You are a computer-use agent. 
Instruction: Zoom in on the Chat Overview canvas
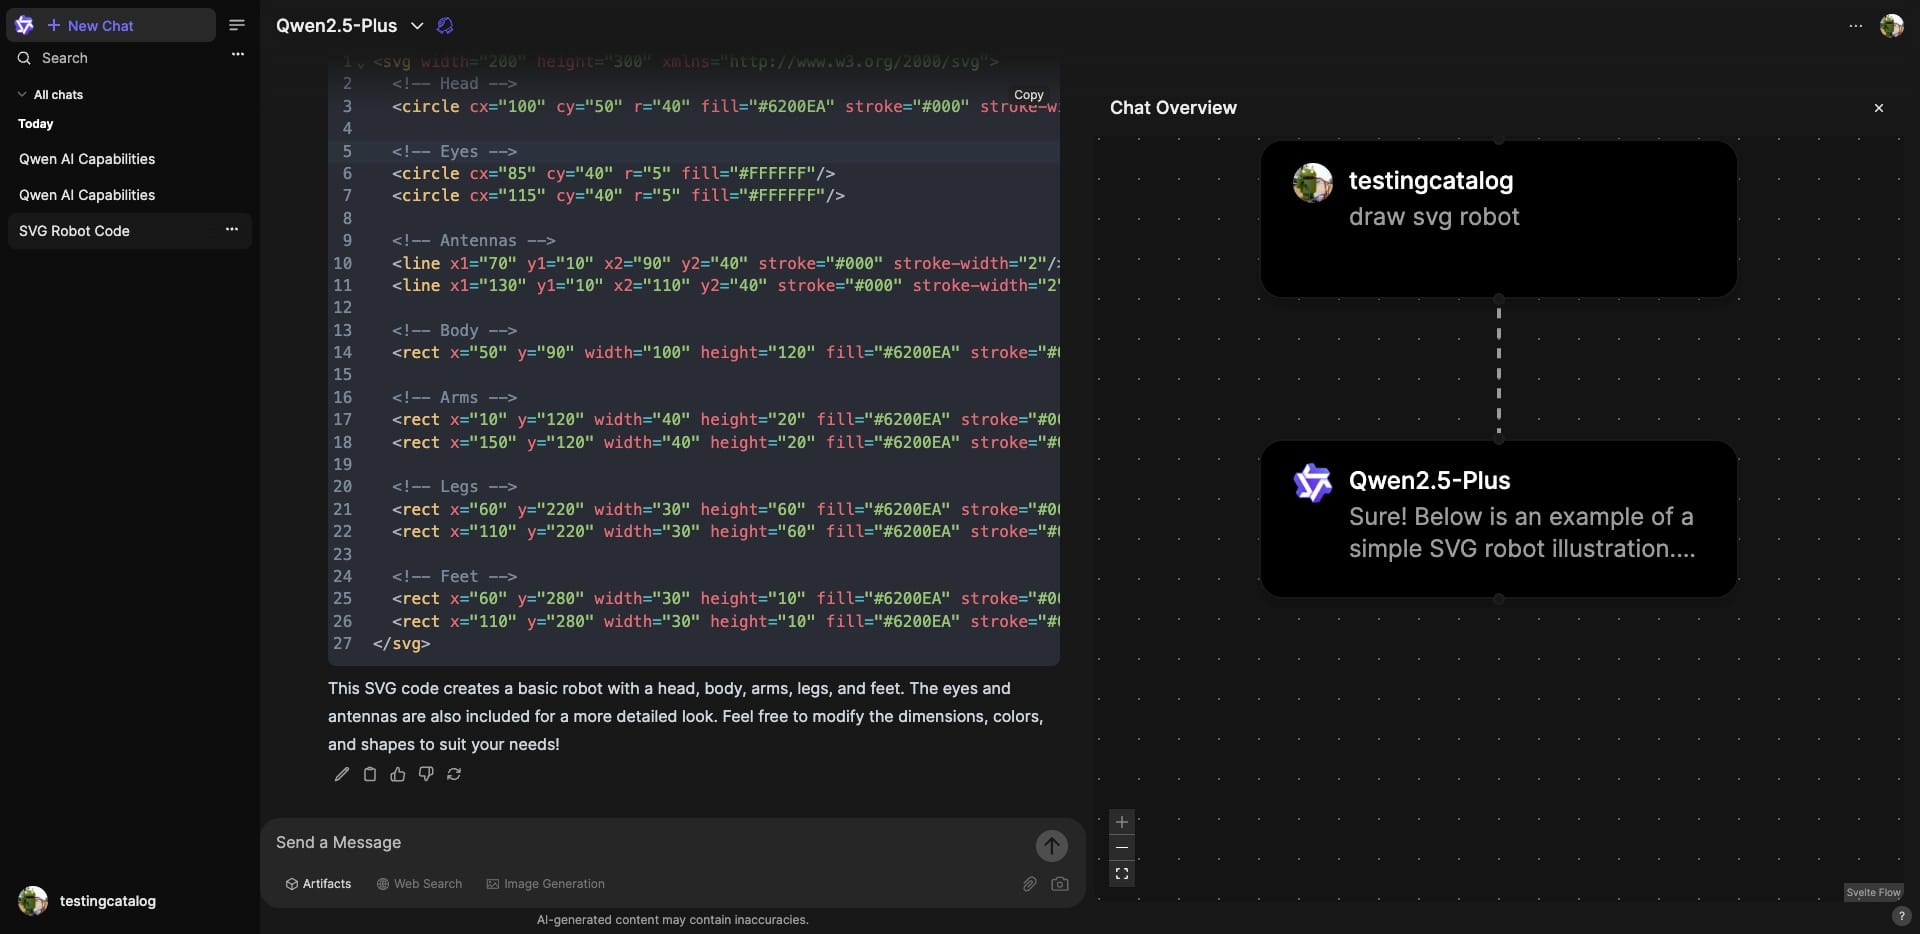1122,822
